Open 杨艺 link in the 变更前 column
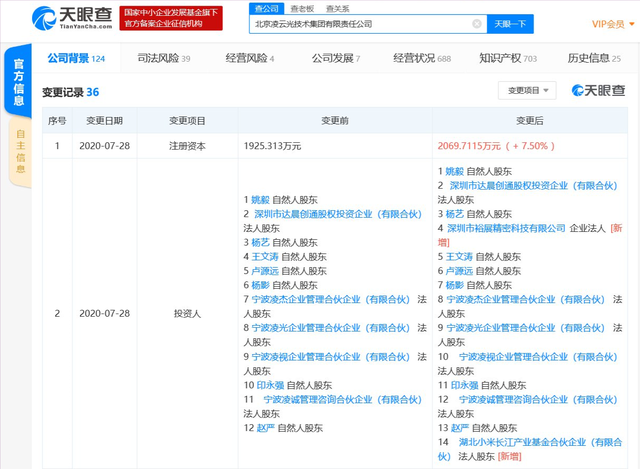 [x=260, y=242]
